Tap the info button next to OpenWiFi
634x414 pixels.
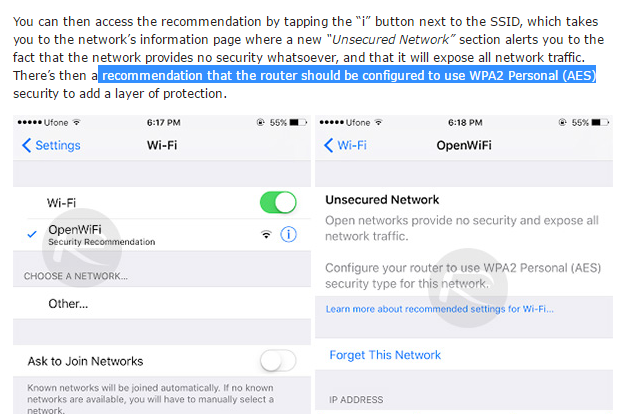(x=289, y=235)
